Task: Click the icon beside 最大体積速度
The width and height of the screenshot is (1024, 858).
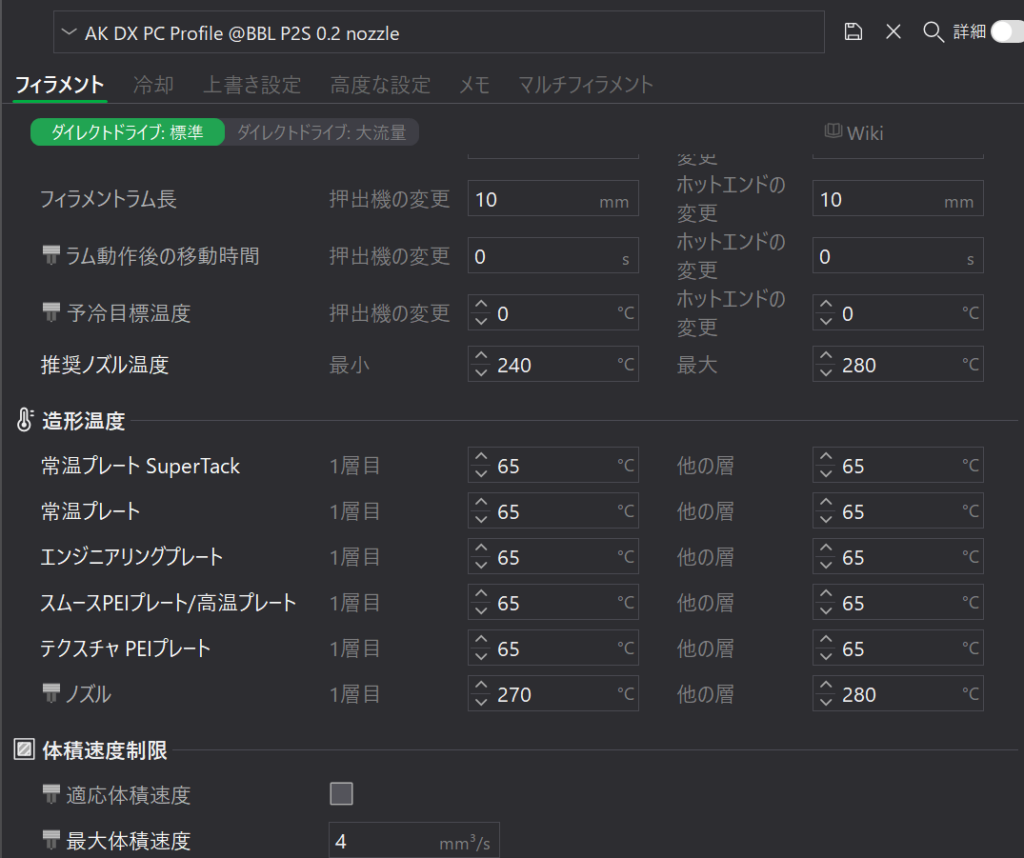Action: (x=51, y=841)
